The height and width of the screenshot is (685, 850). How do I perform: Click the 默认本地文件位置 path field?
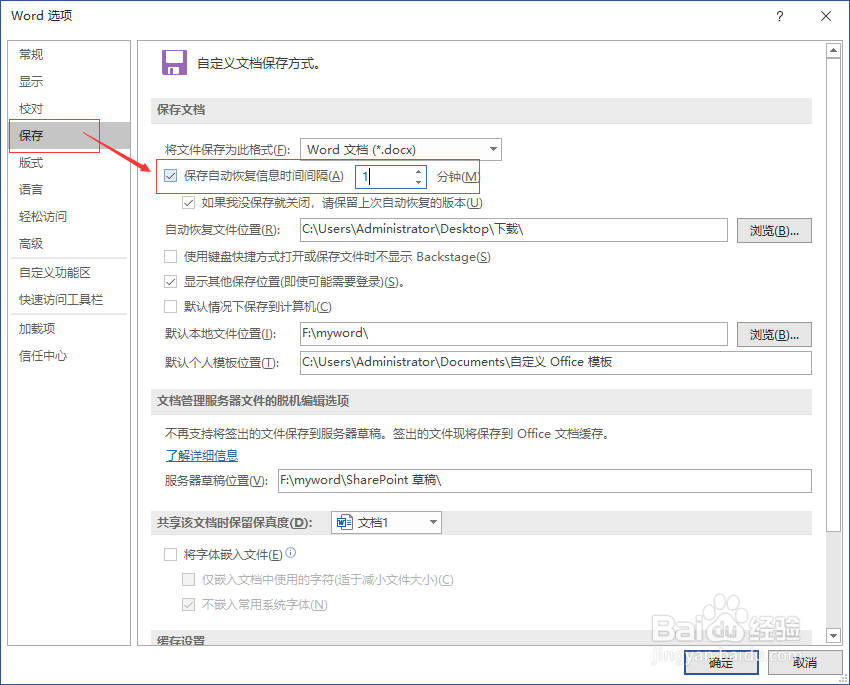pos(514,334)
